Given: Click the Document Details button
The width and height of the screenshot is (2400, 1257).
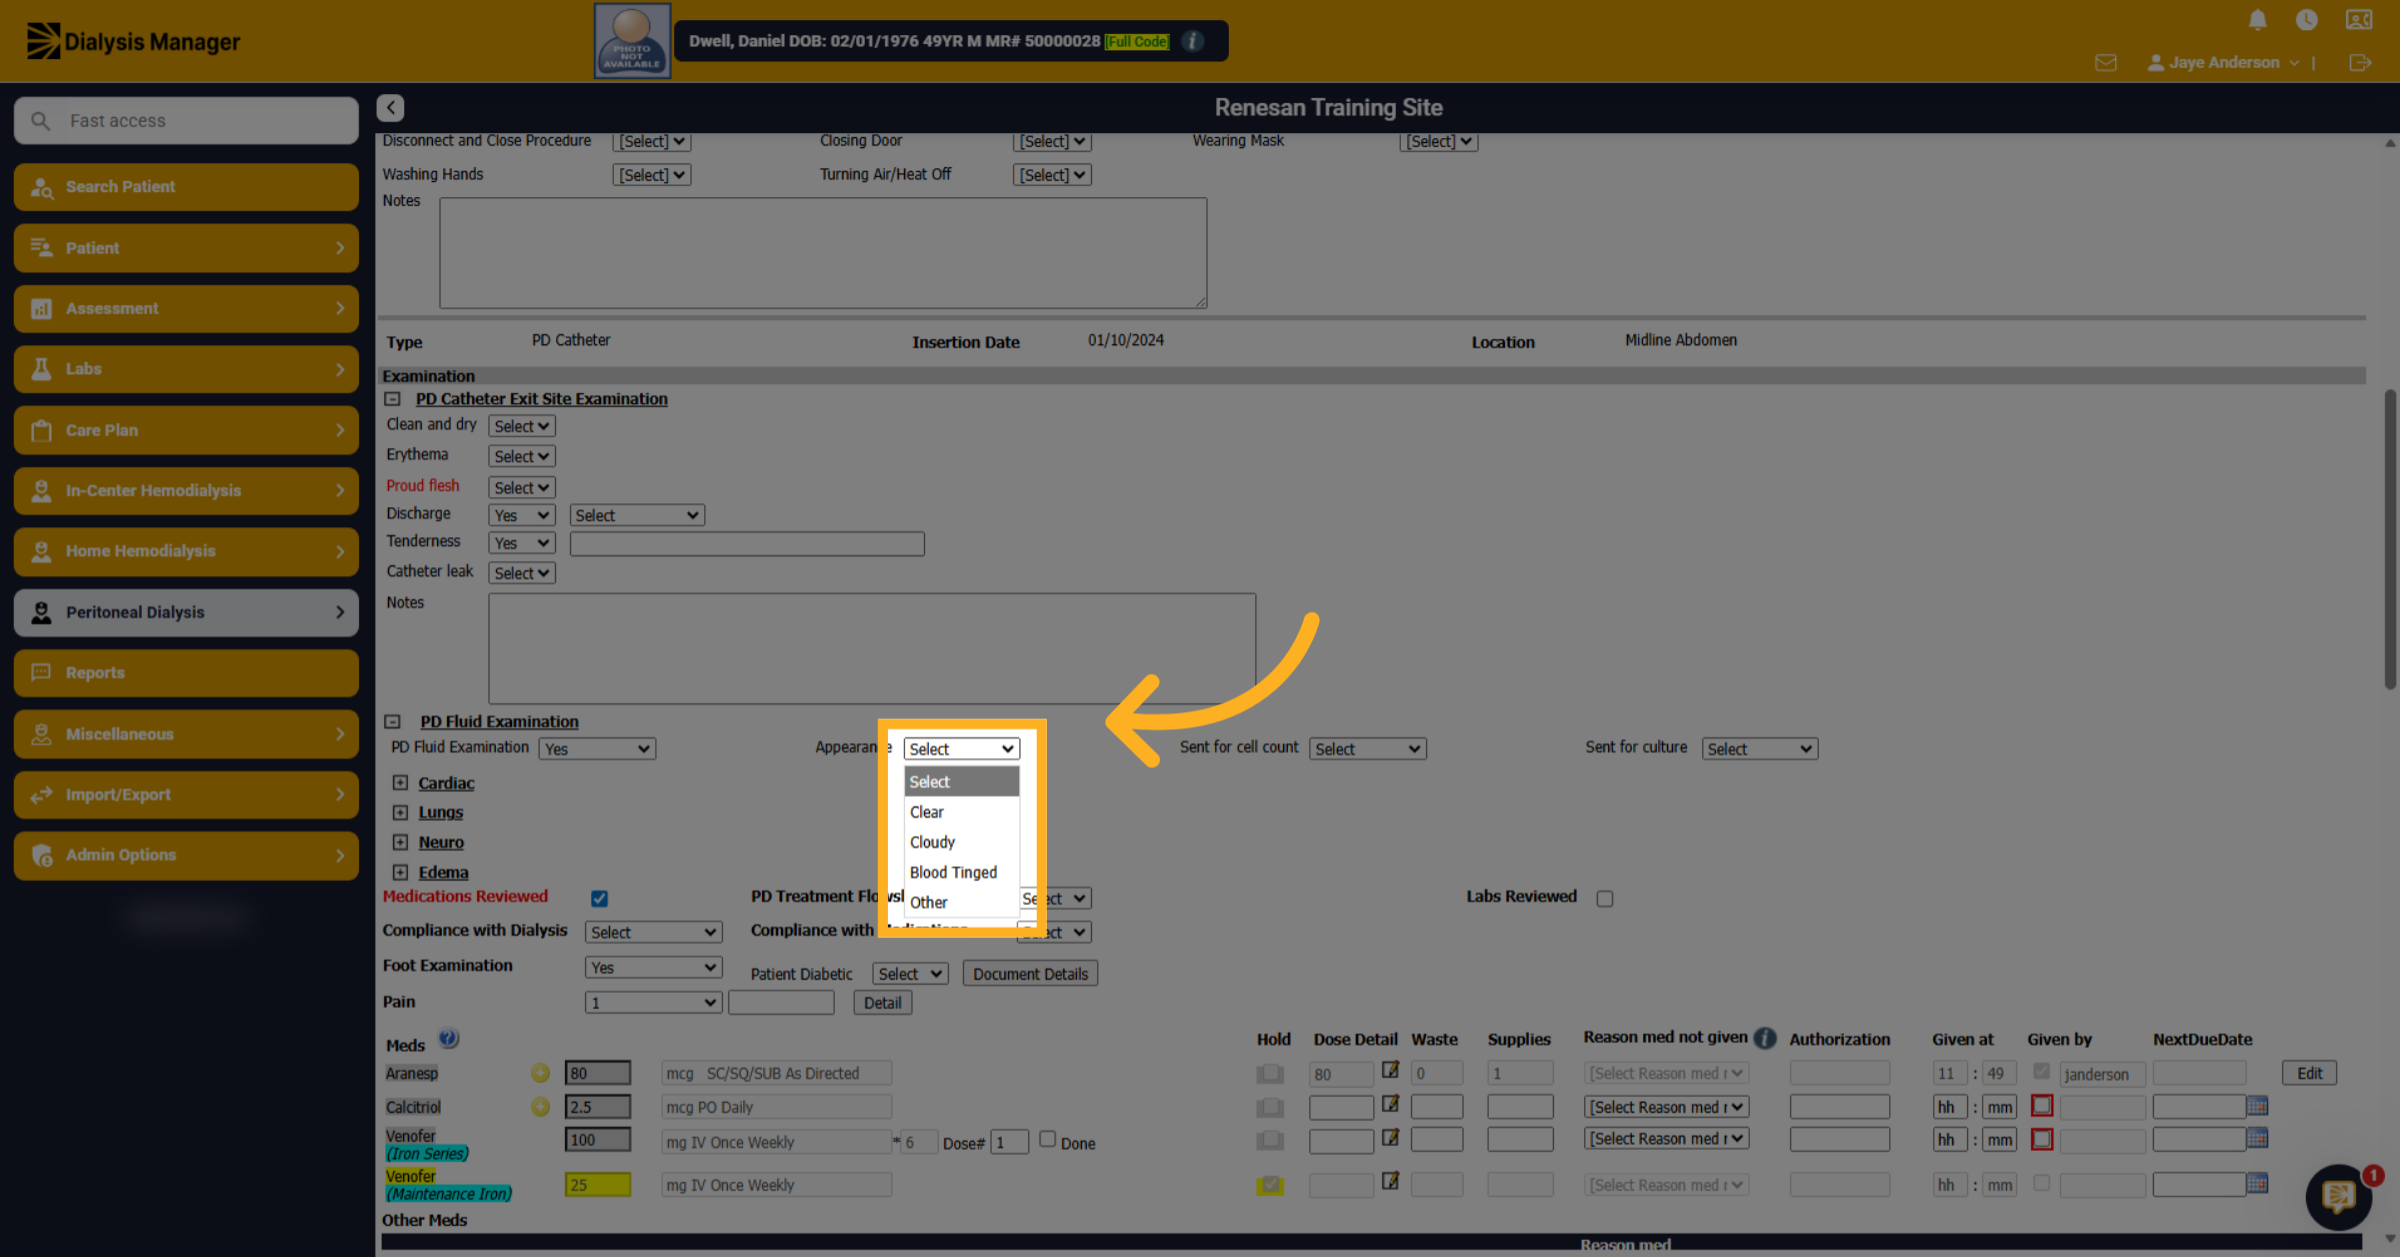Looking at the screenshot, I should coord(1030,974).
